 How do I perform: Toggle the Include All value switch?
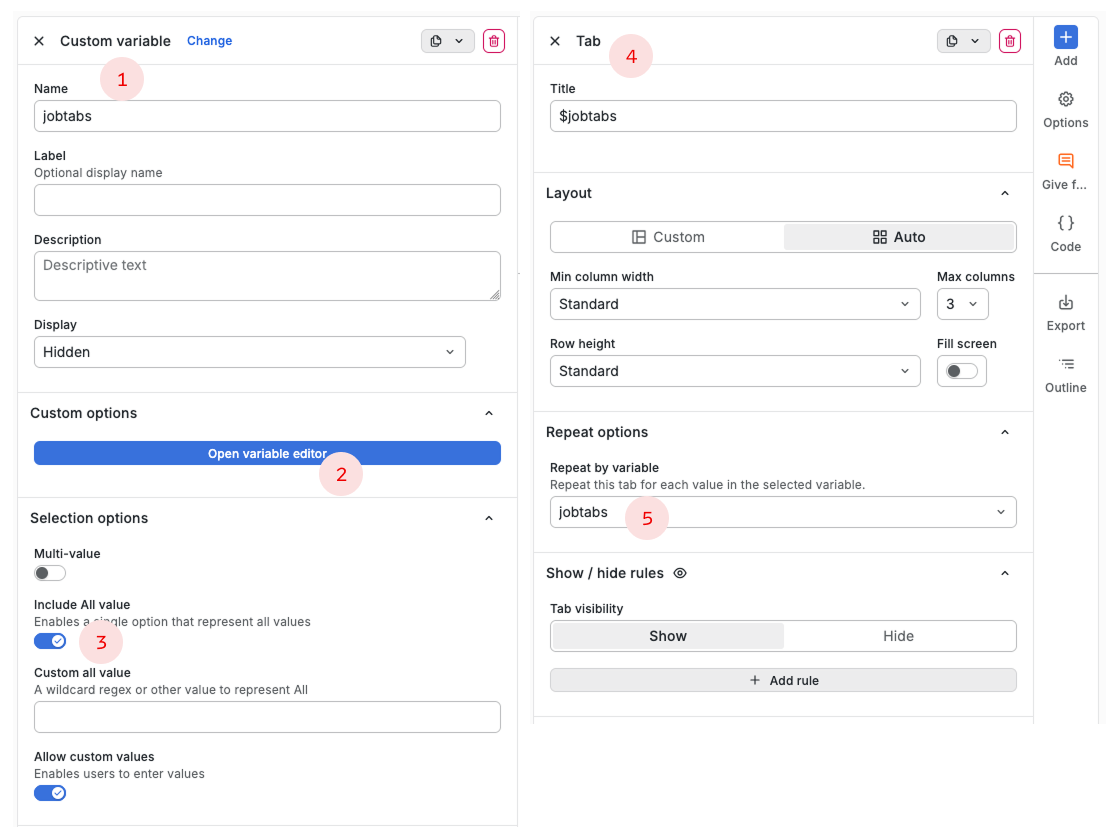tap(50, 641)
